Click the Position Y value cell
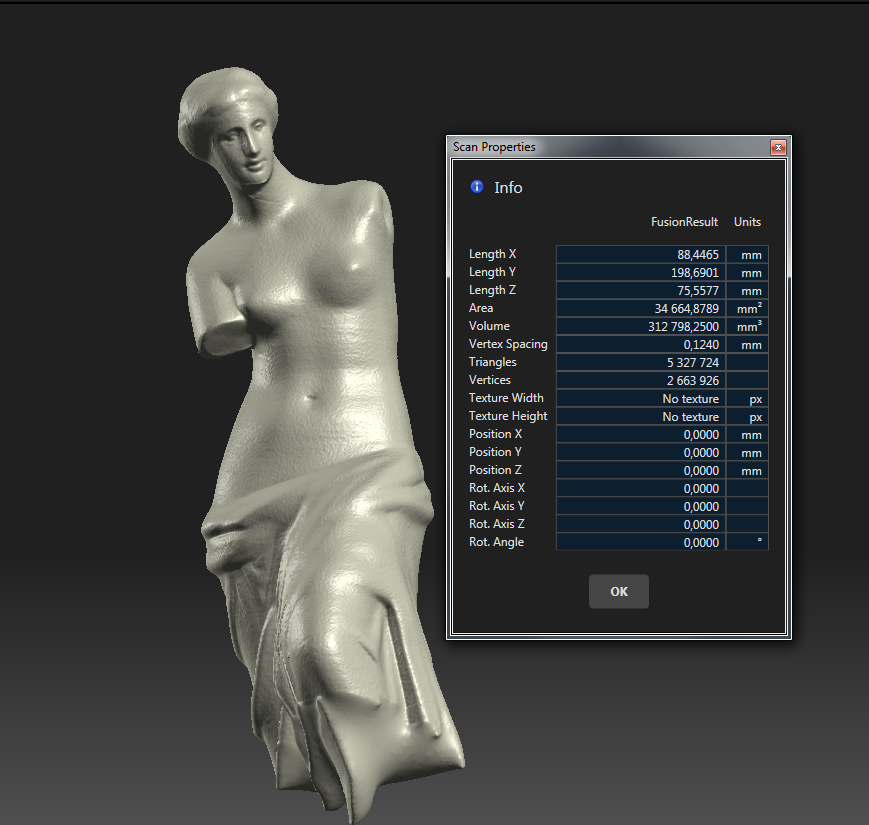The width and height of the screenshot is (869, 825). click(641, 453)
